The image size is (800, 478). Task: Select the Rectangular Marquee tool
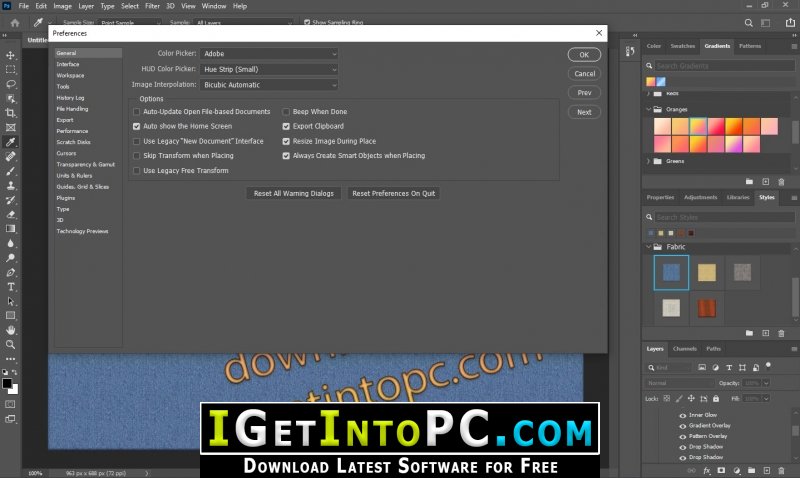tap(10, 69)
